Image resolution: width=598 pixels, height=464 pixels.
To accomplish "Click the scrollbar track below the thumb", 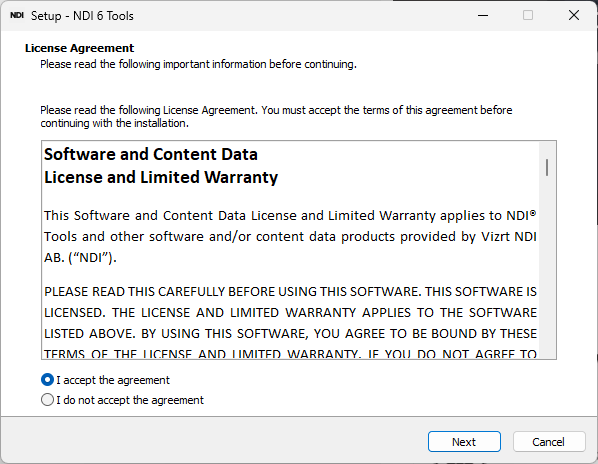I will tap(547, 267).
